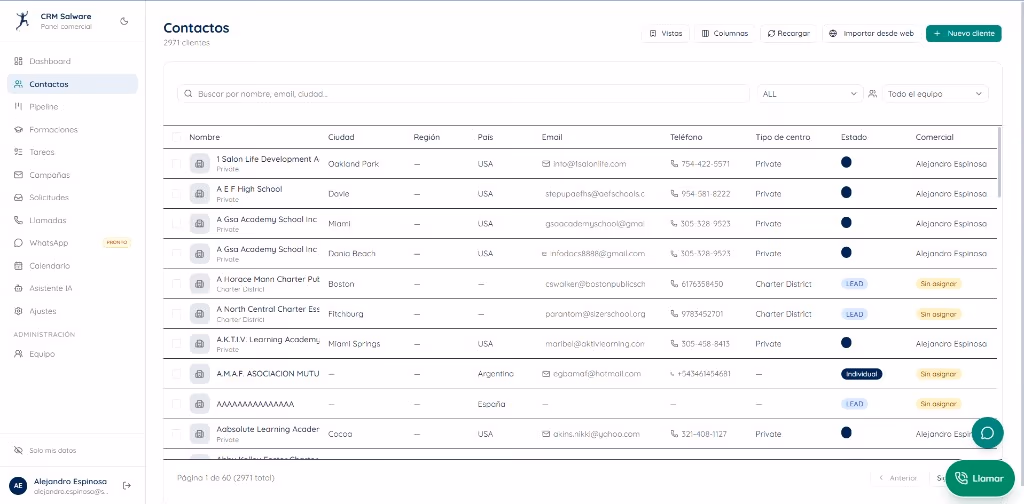Click the Contactos people icon in sidebar
Viewport: 1024px width, 504px height.
[18, 84]
